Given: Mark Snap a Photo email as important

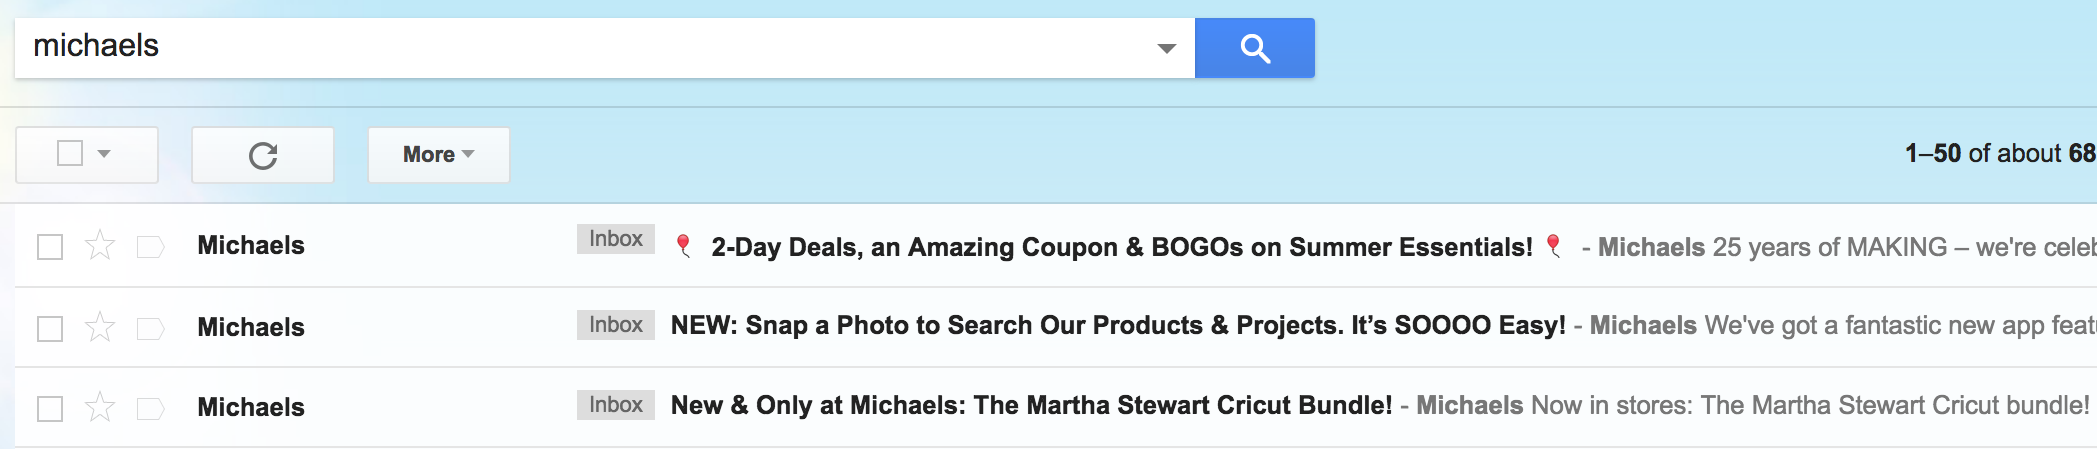Looking at the screenshot, I should 150,328.
